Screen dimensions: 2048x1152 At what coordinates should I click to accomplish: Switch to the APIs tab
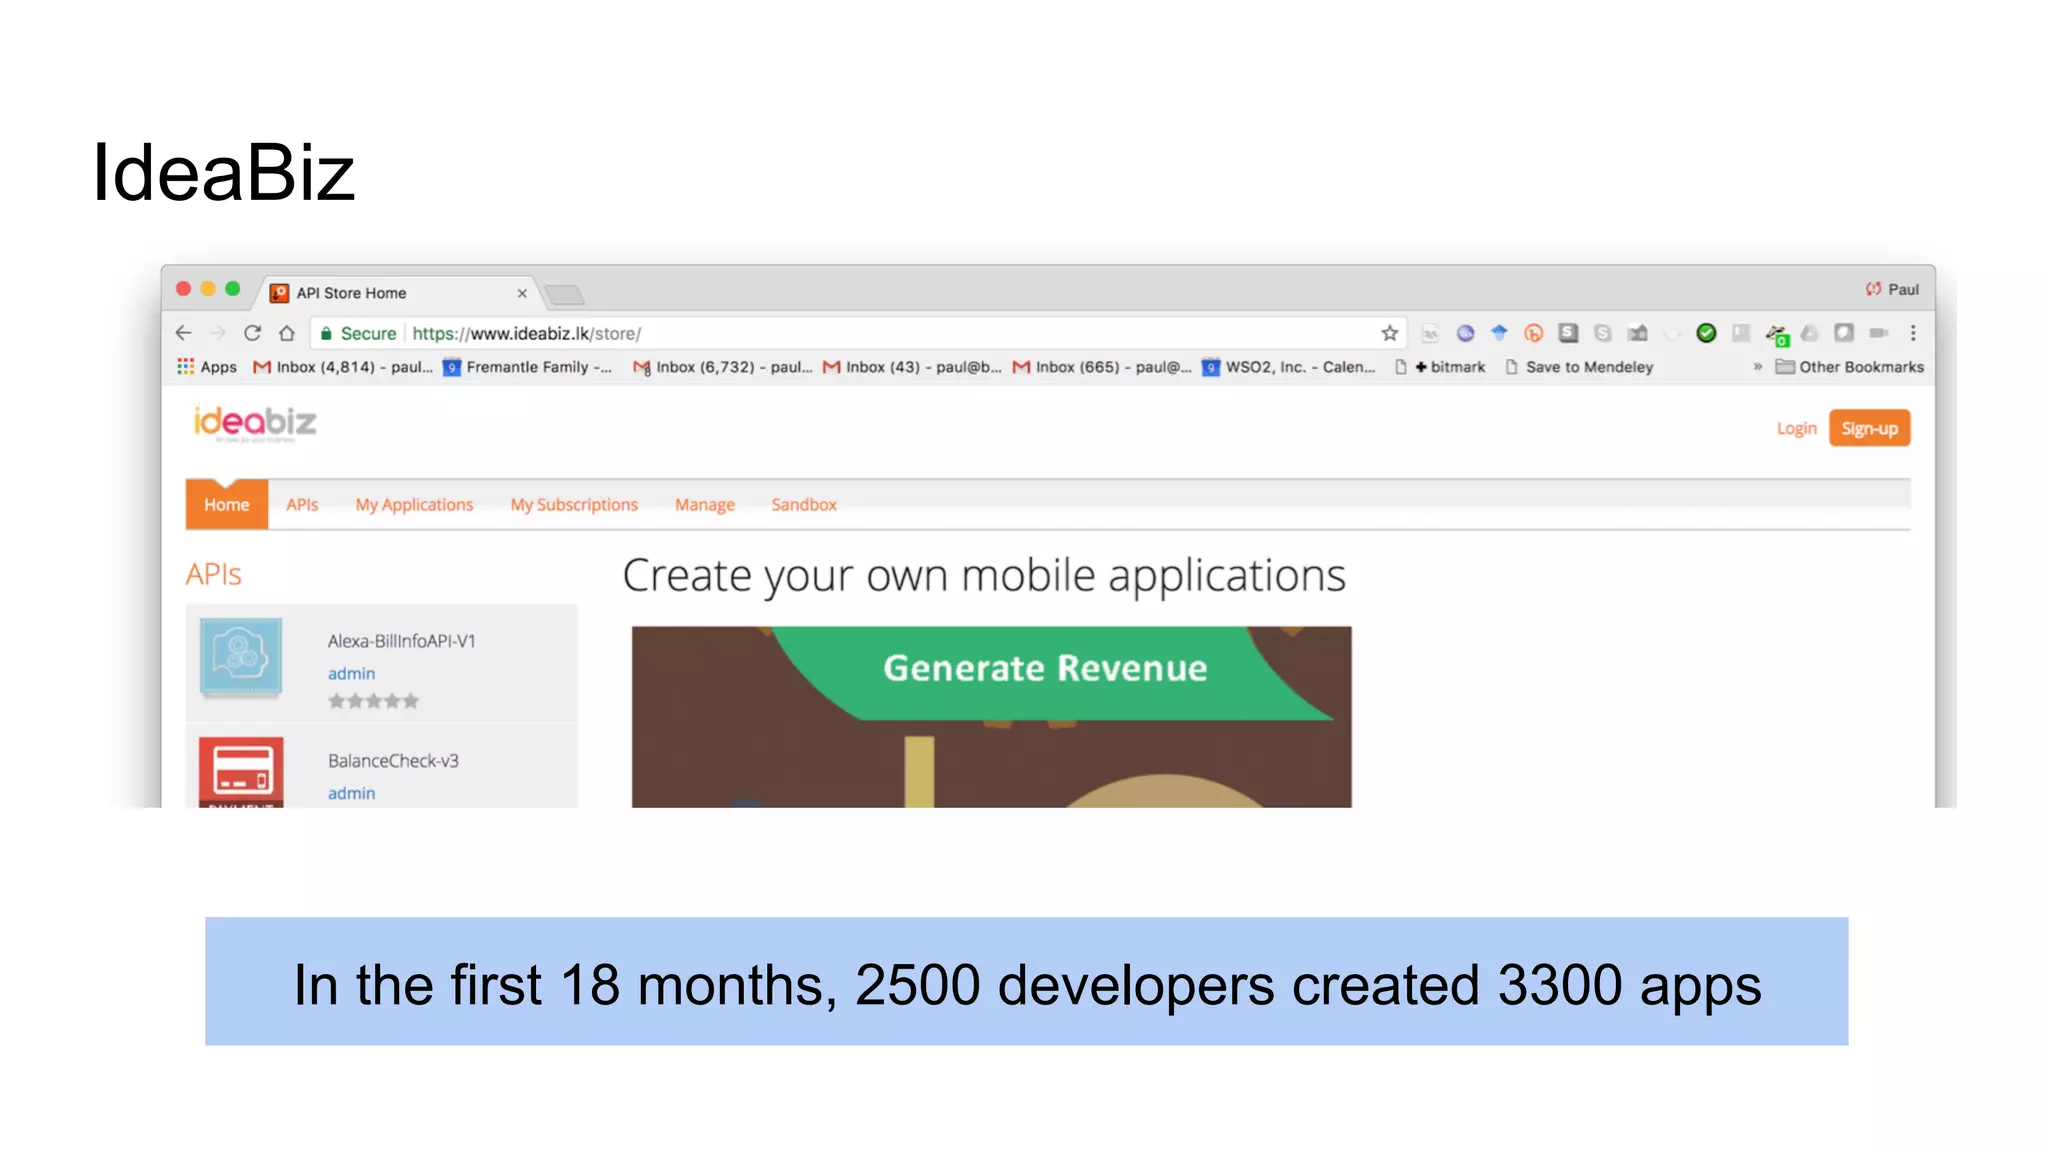(302, 505)
